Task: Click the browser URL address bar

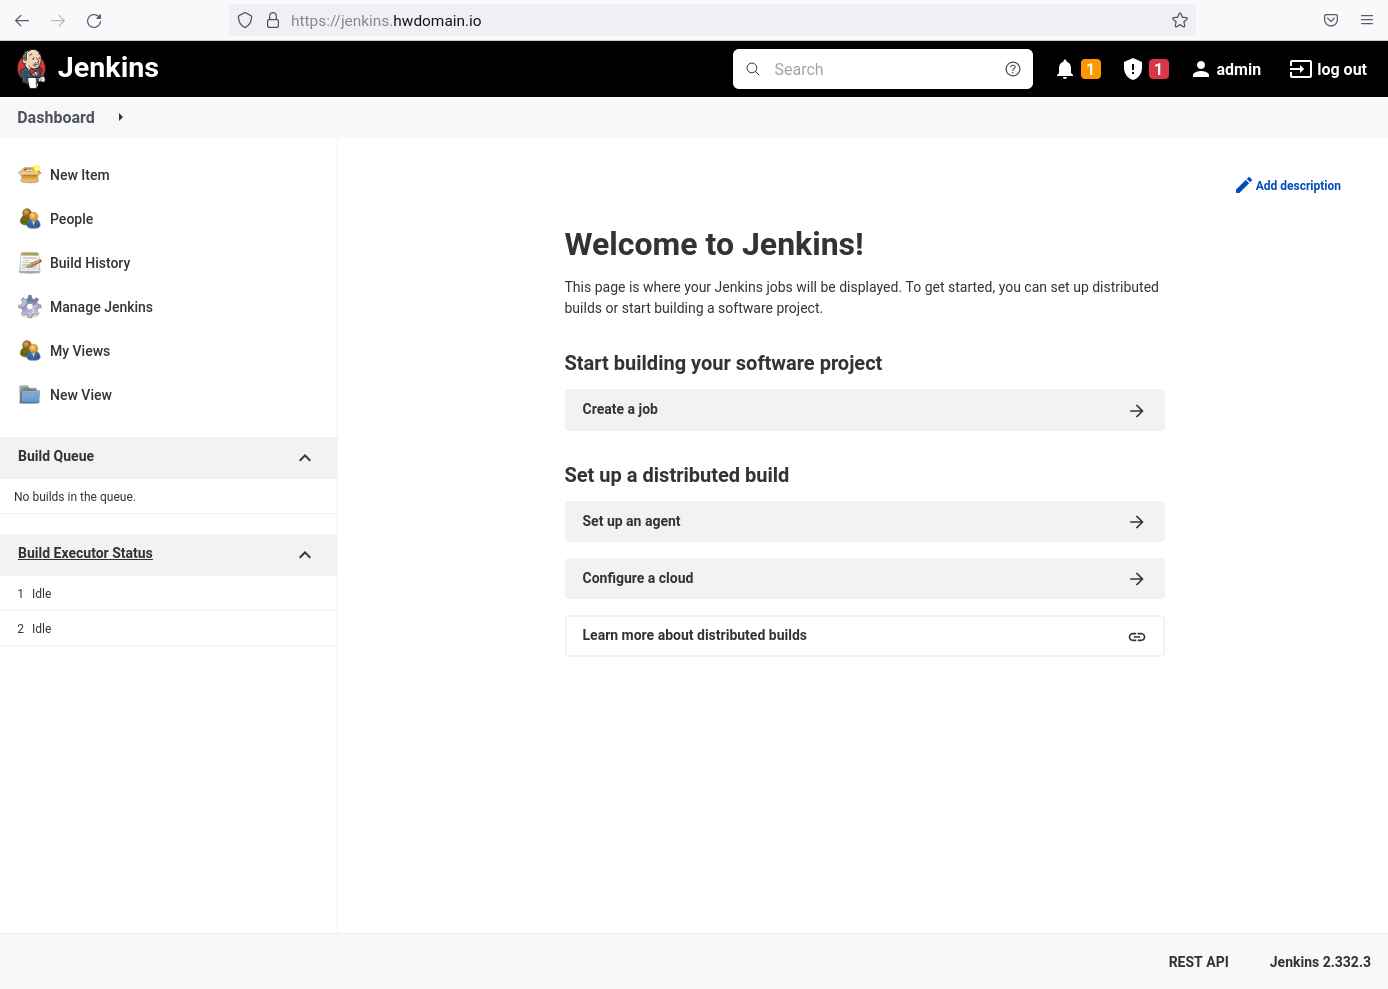Action: tap(712, 20)
